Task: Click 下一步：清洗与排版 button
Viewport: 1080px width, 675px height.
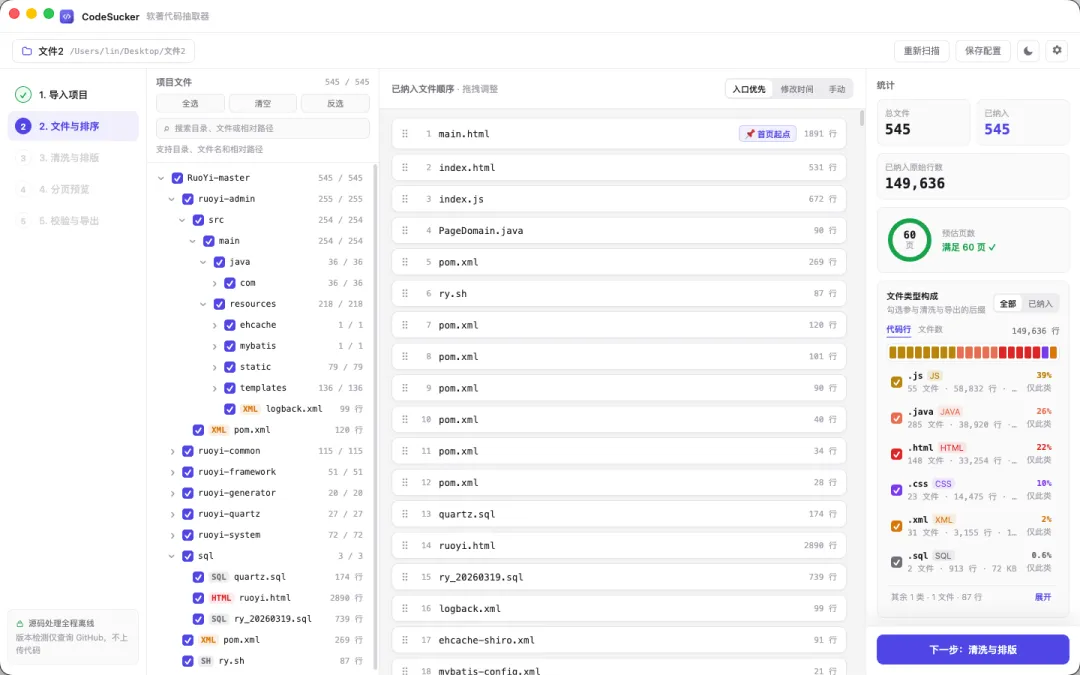Action: pos(973,650)
